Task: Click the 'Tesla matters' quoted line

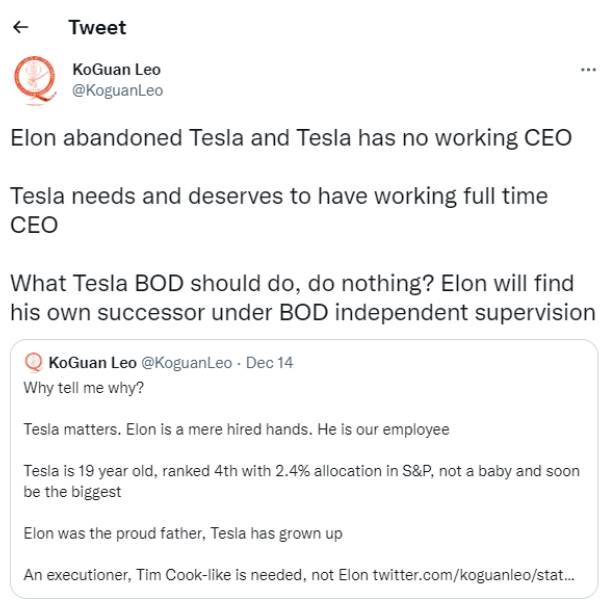Action: click(236, 430)
